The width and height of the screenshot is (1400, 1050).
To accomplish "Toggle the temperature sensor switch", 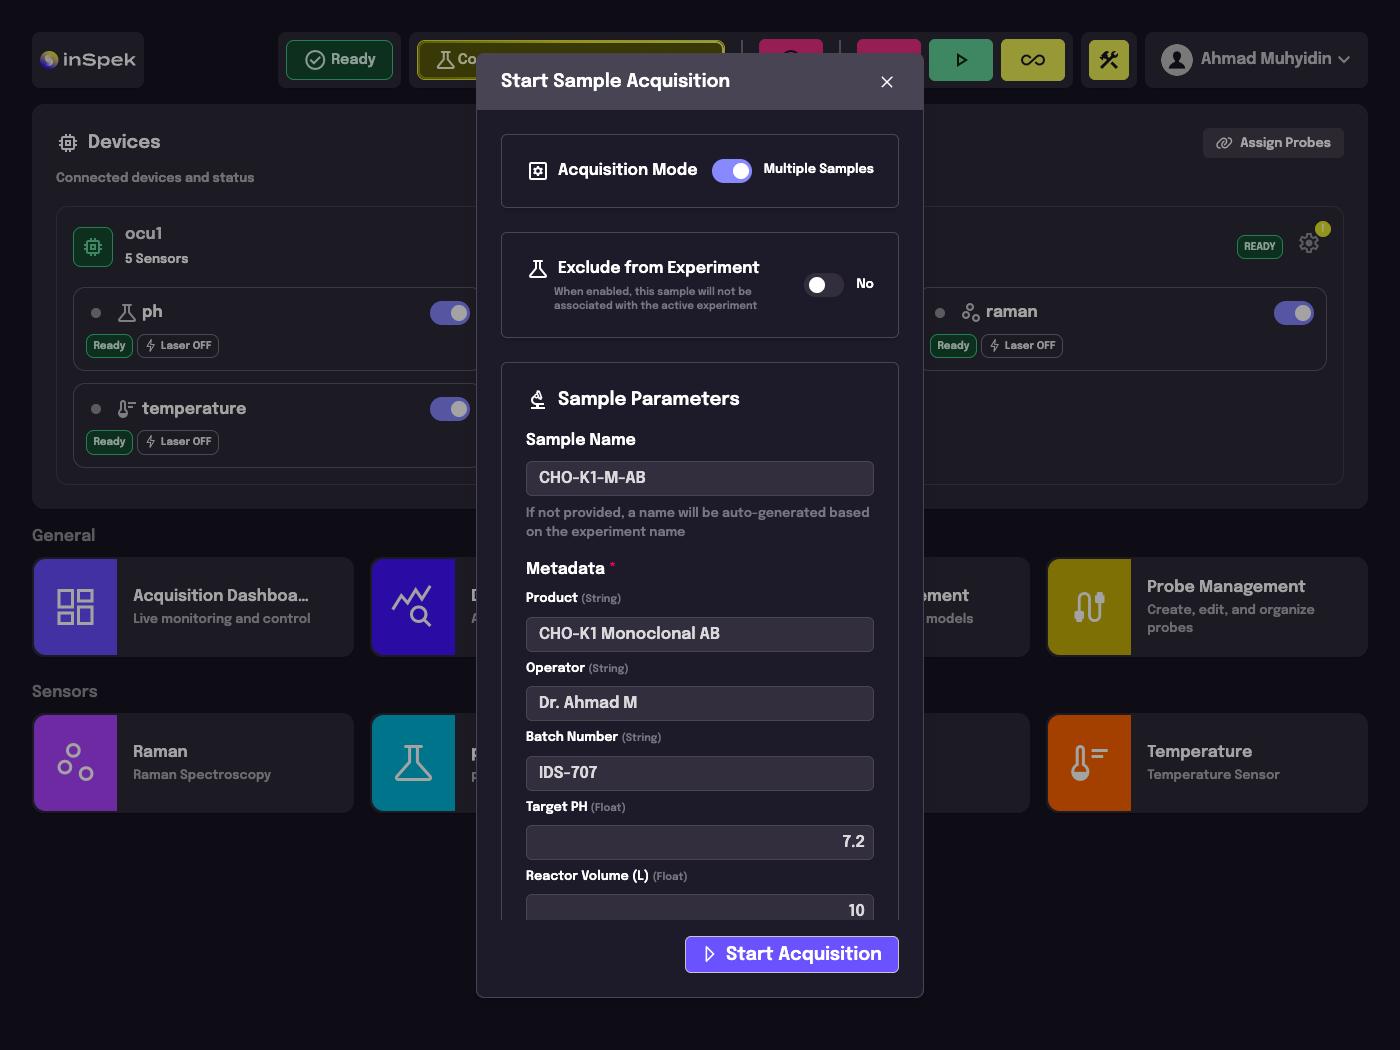I will tap(450, 409).
